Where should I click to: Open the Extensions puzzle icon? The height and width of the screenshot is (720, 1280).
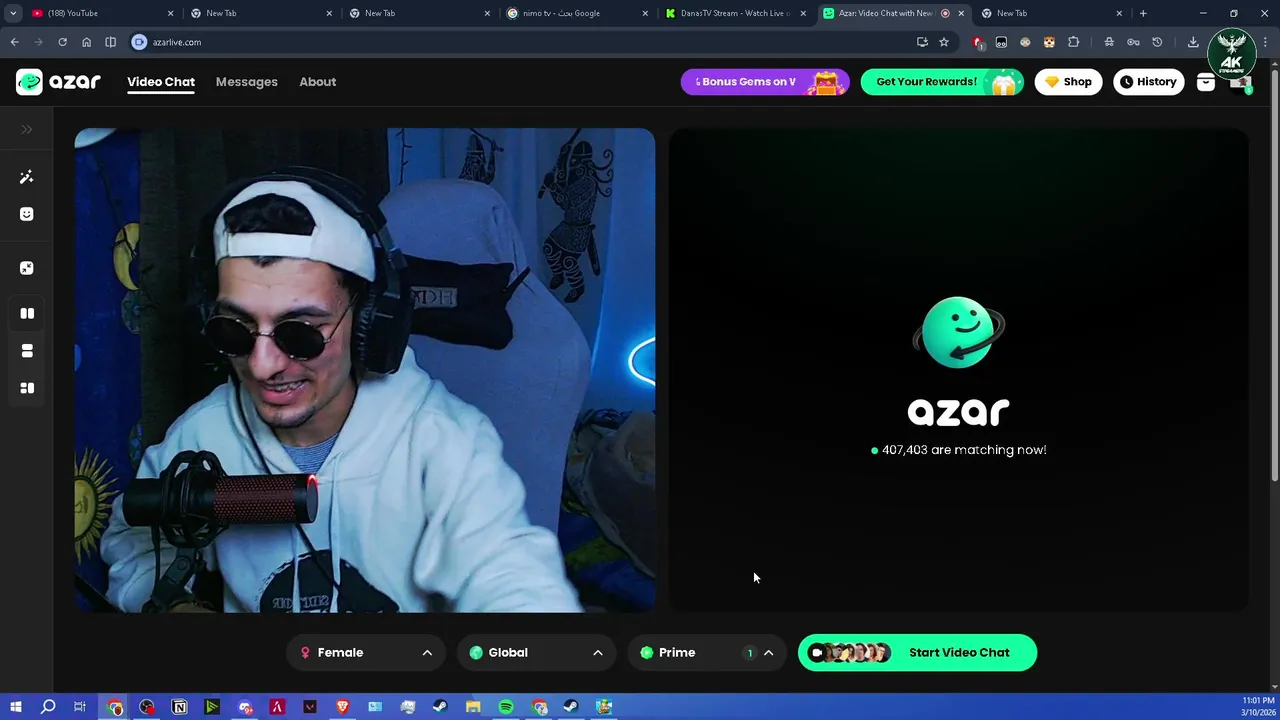1074,42
